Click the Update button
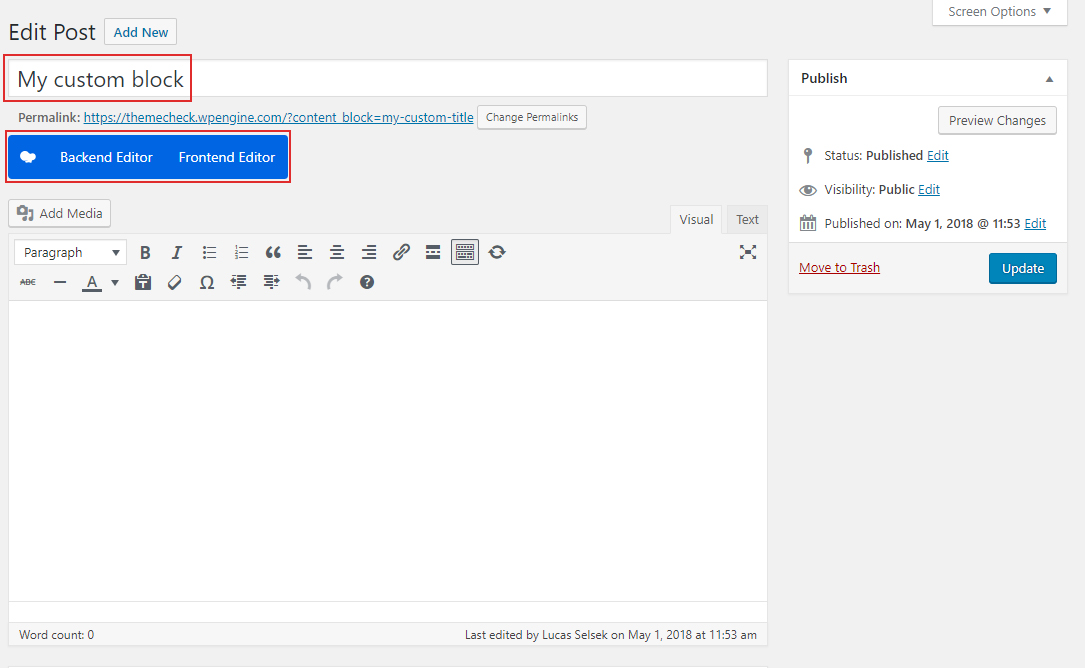Viewport: 1085px width, 668px height. click(1022, 268)
